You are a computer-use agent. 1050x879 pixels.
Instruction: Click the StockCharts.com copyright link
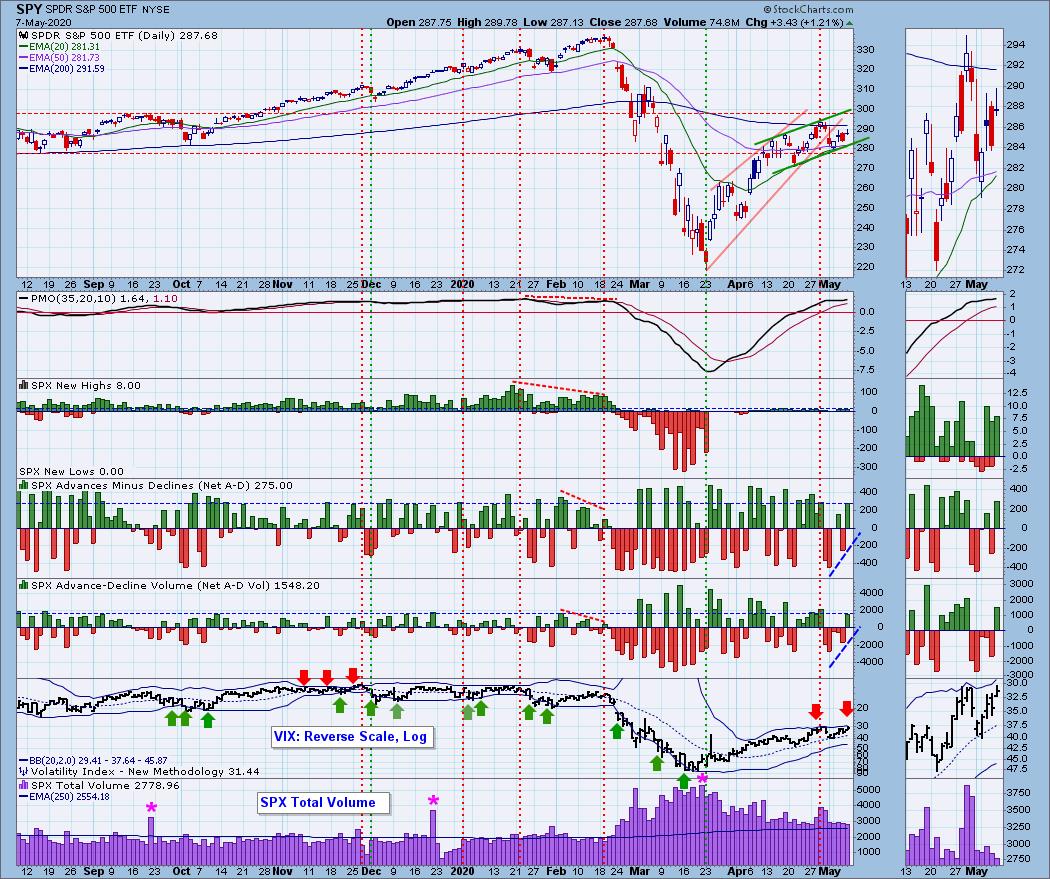[809, 9]
